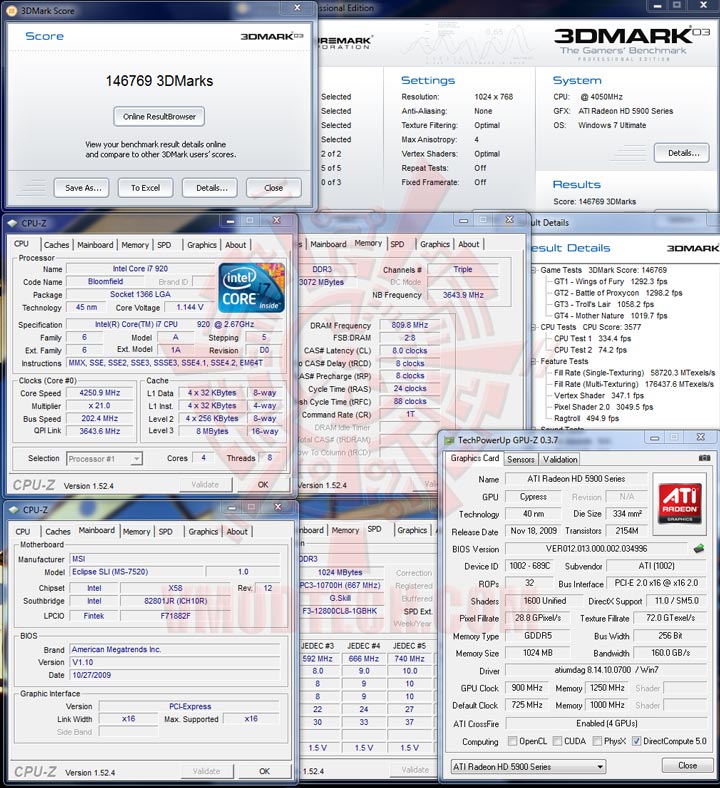The image size is (720, 788).
Task: Open Details in 3DMark Score dialog
Action: point(212,188)
